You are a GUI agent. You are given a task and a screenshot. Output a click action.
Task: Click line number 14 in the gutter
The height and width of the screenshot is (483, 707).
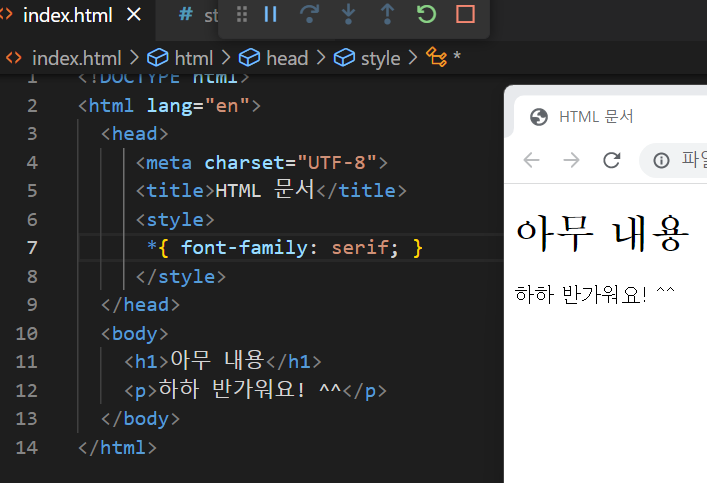tap(27, 447)
